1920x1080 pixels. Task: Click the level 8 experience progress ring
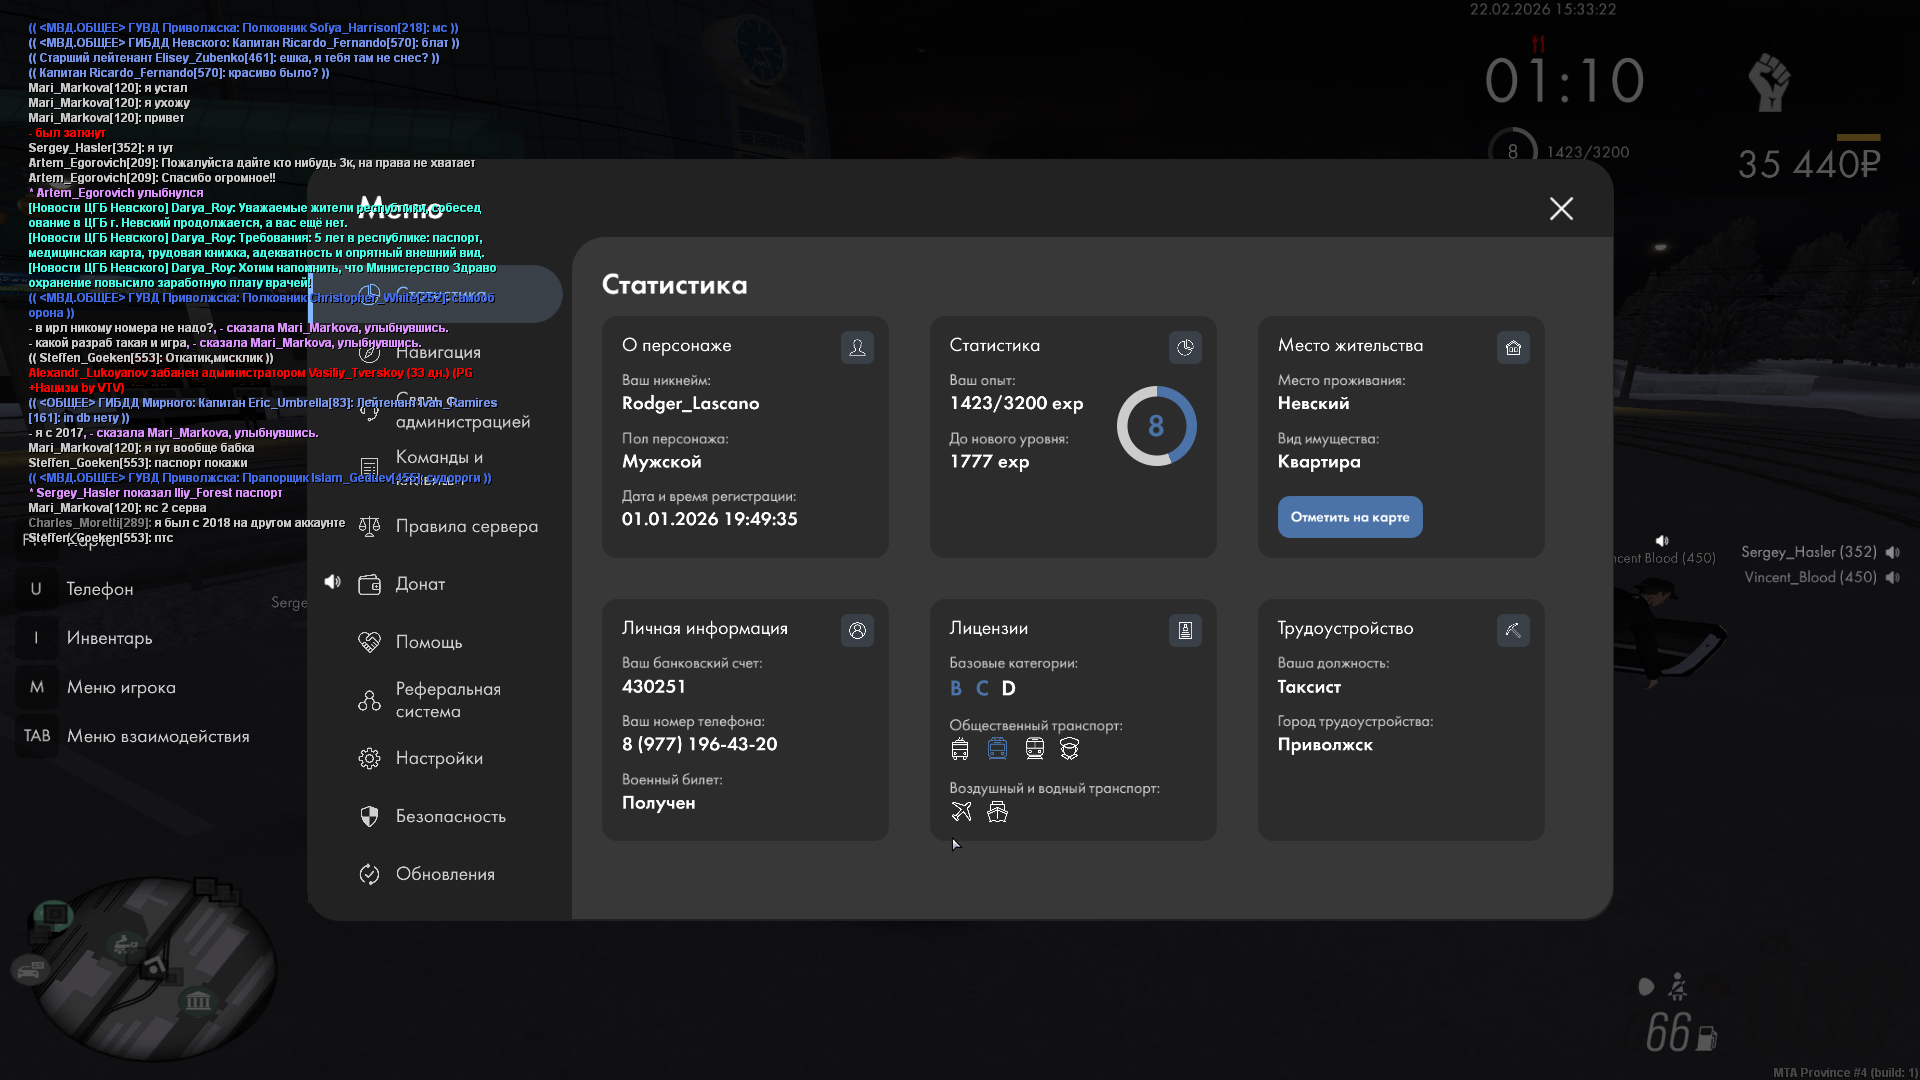click(1156, 426)
